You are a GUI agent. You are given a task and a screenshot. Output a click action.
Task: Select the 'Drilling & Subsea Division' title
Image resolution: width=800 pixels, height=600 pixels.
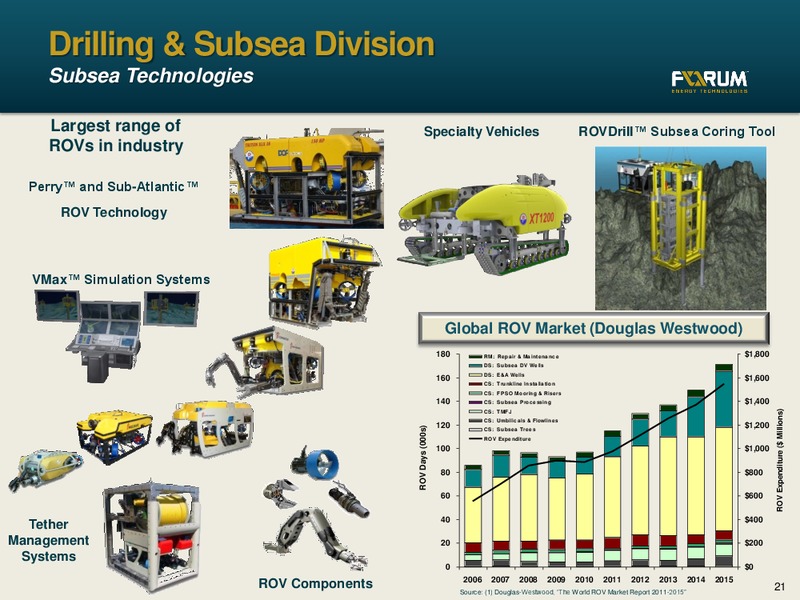(x=242, y=44)
